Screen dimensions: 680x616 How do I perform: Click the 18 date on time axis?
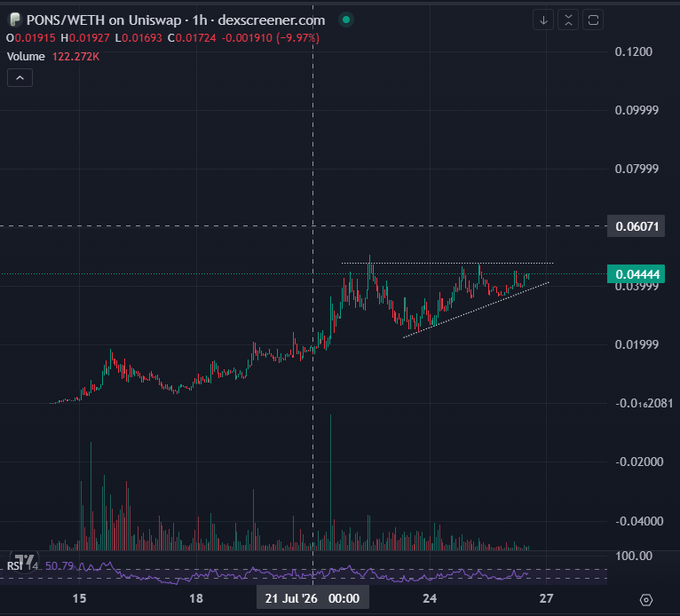[x=196, y=599]
